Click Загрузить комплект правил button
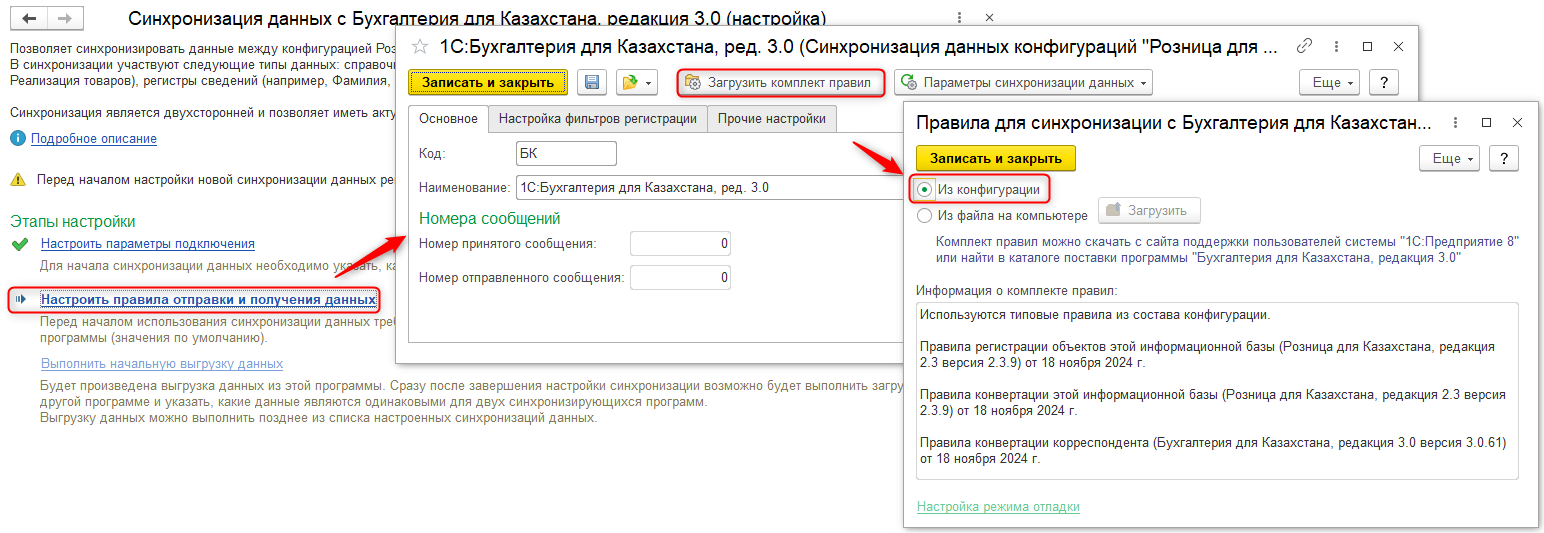This screenshot has width=1544, height=533. (x=780, y=83)
